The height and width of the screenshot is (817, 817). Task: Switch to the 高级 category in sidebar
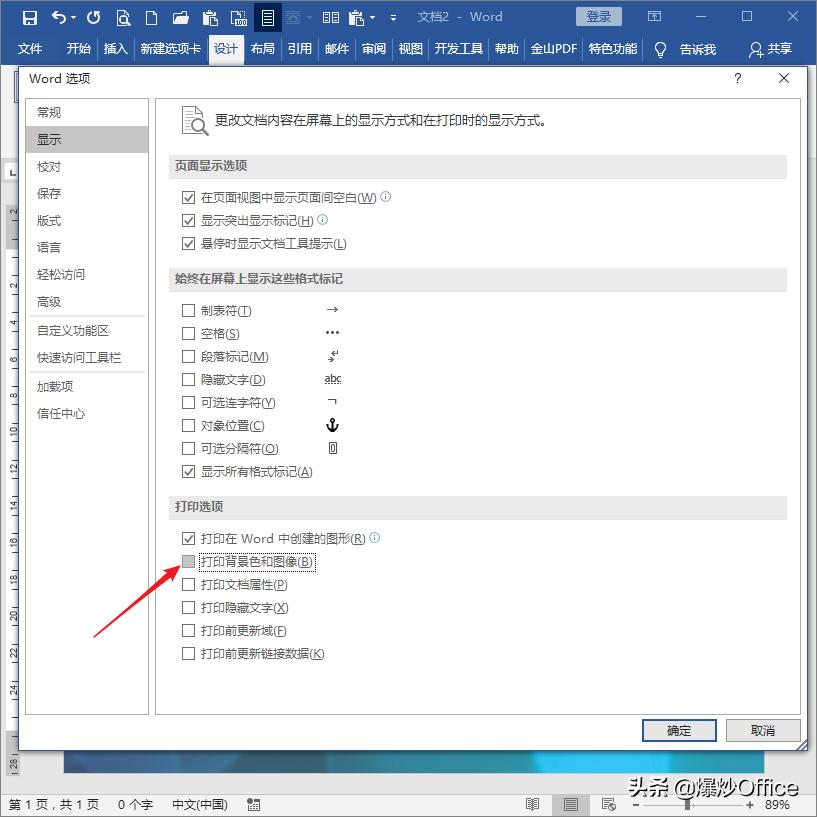click(48, 301)
